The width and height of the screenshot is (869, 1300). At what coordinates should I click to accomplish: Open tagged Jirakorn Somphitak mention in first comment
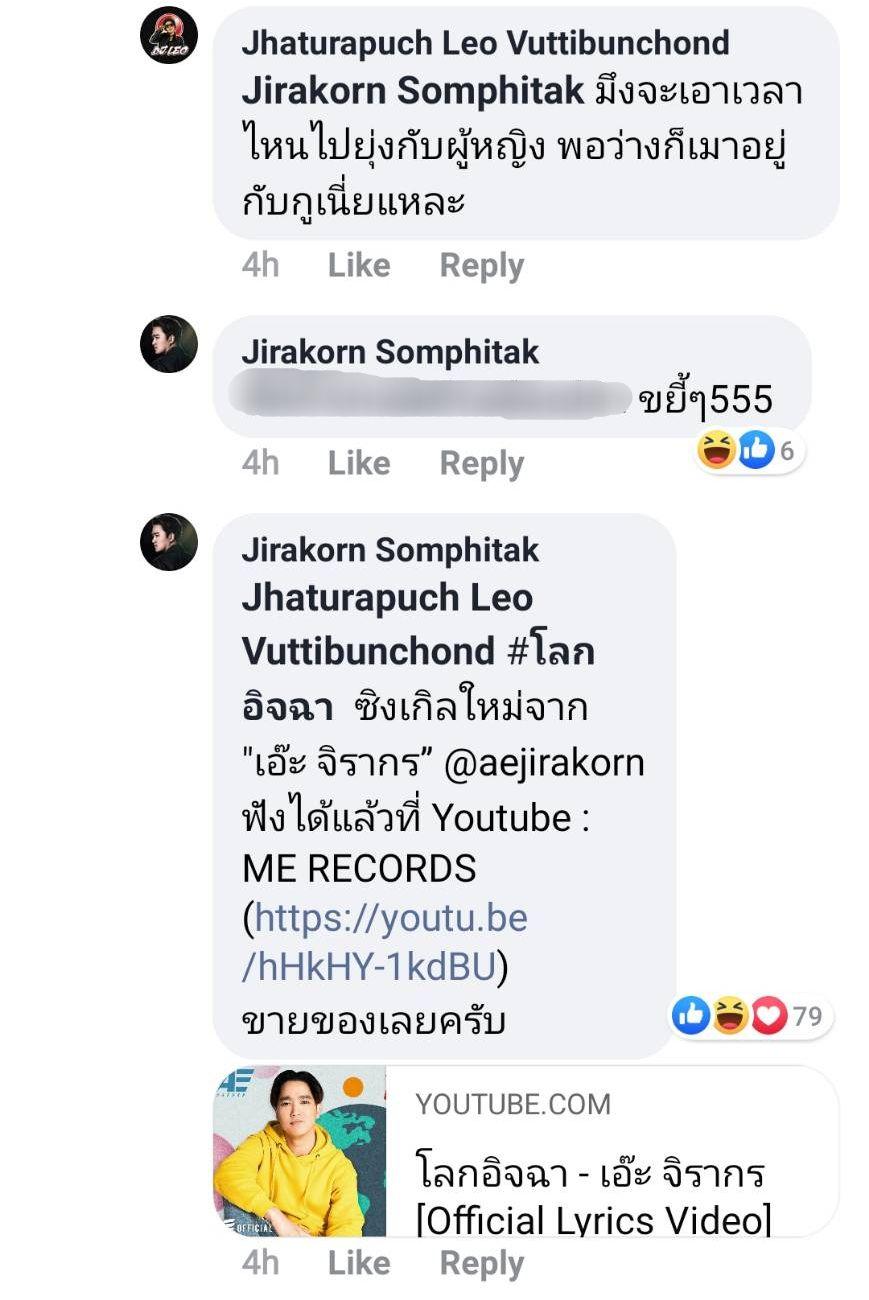[x=413, y=91]
